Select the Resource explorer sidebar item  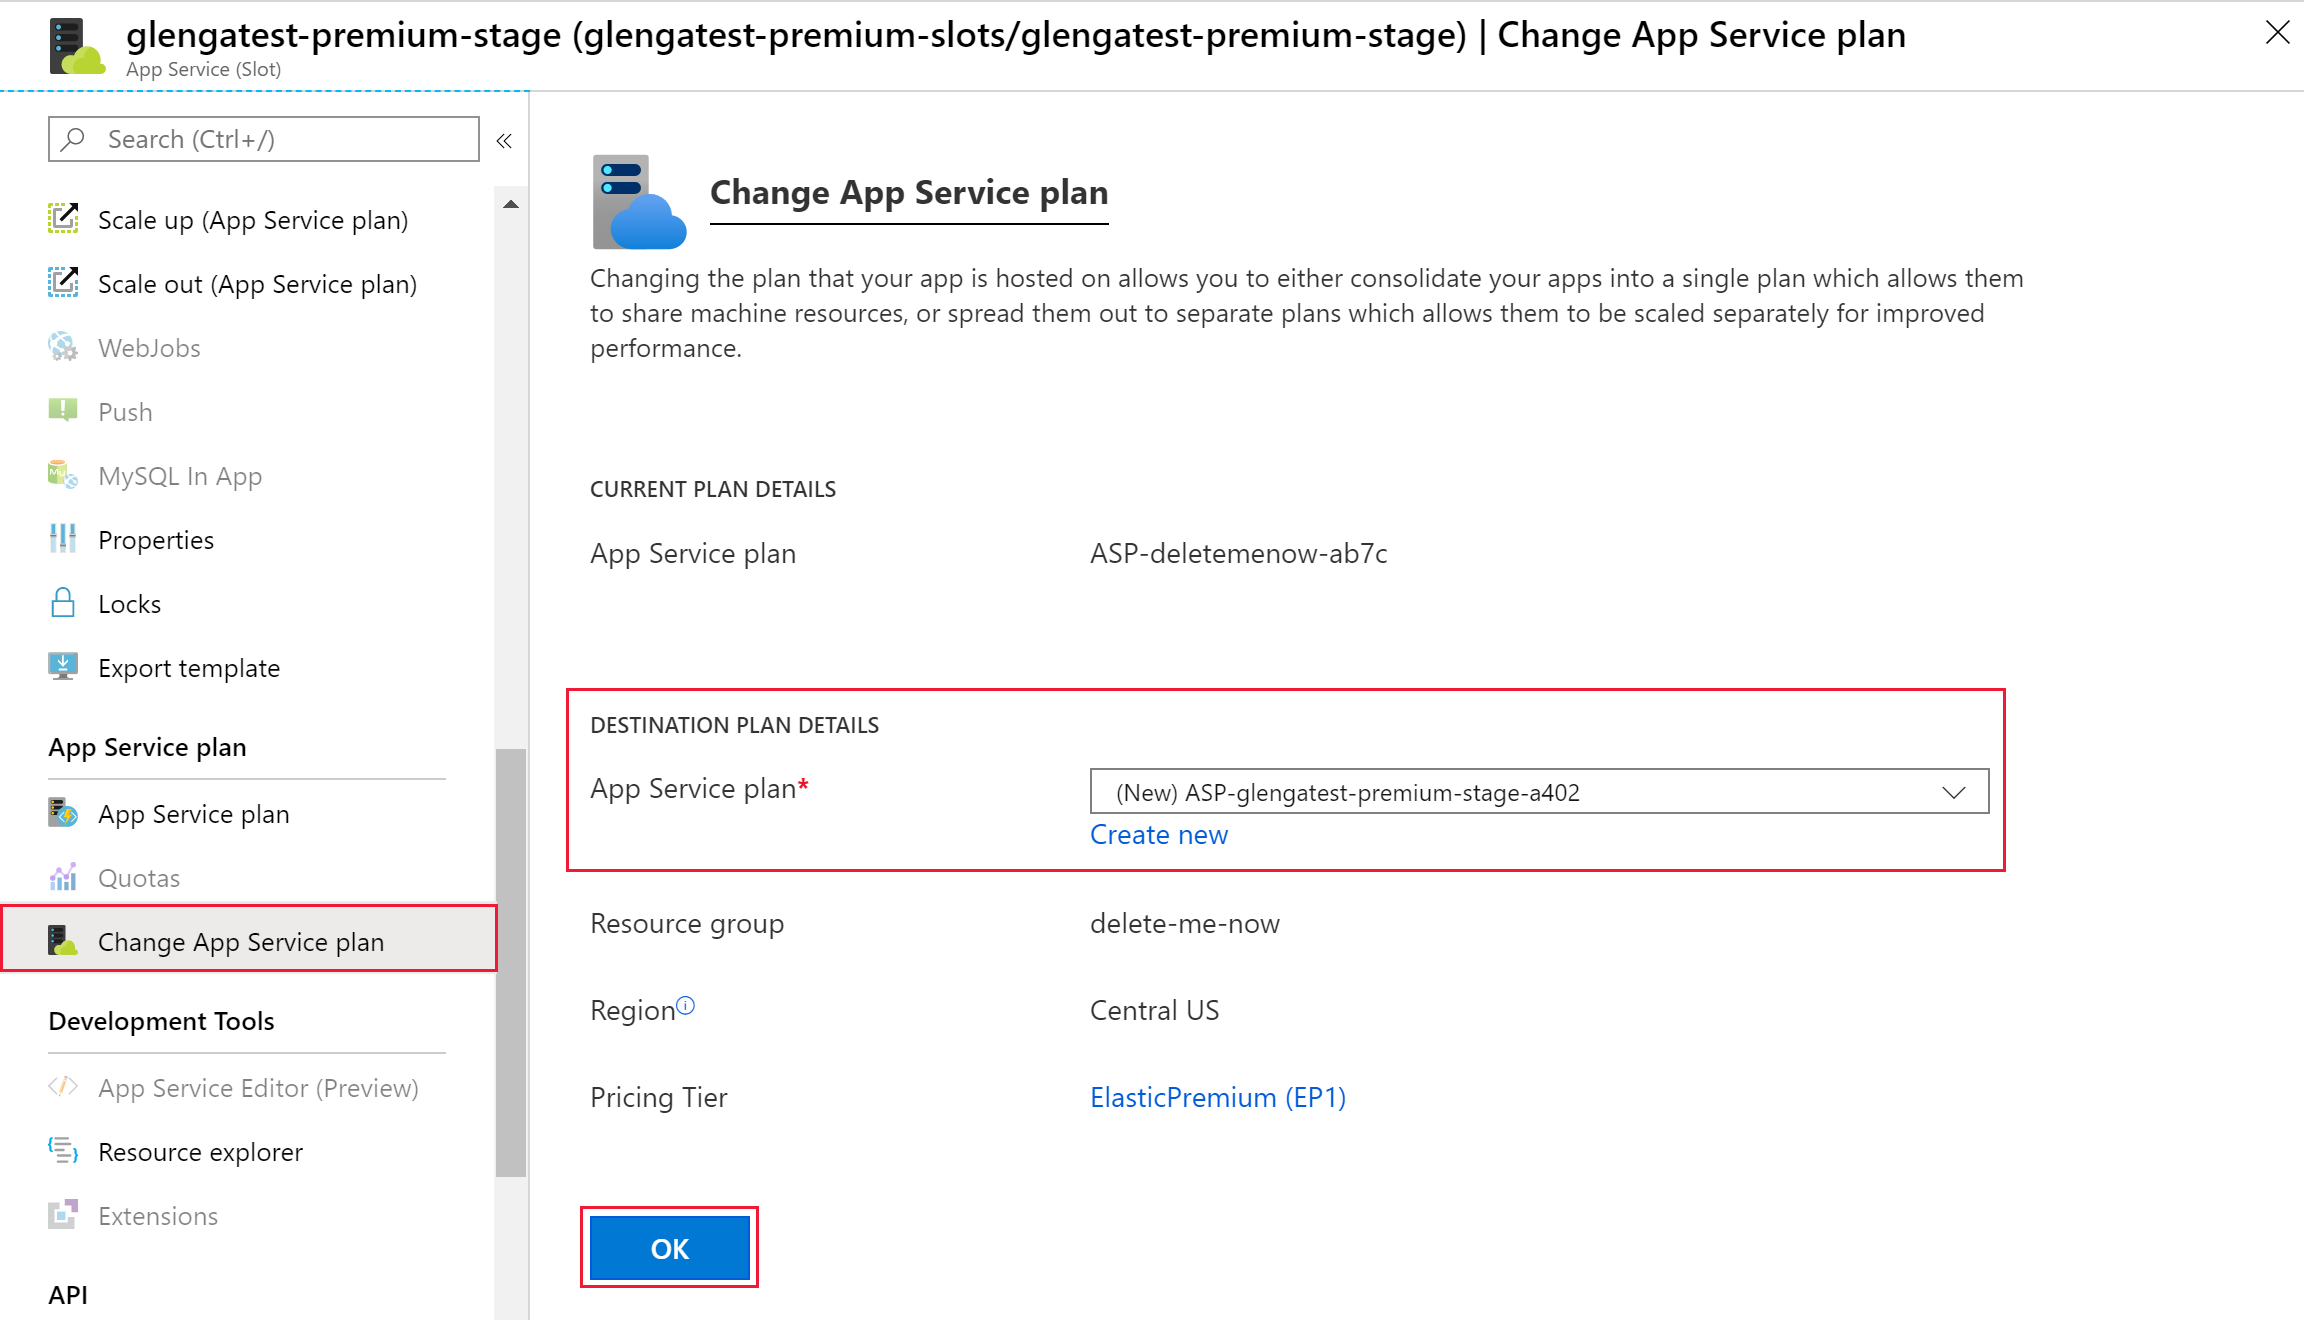199,1151
